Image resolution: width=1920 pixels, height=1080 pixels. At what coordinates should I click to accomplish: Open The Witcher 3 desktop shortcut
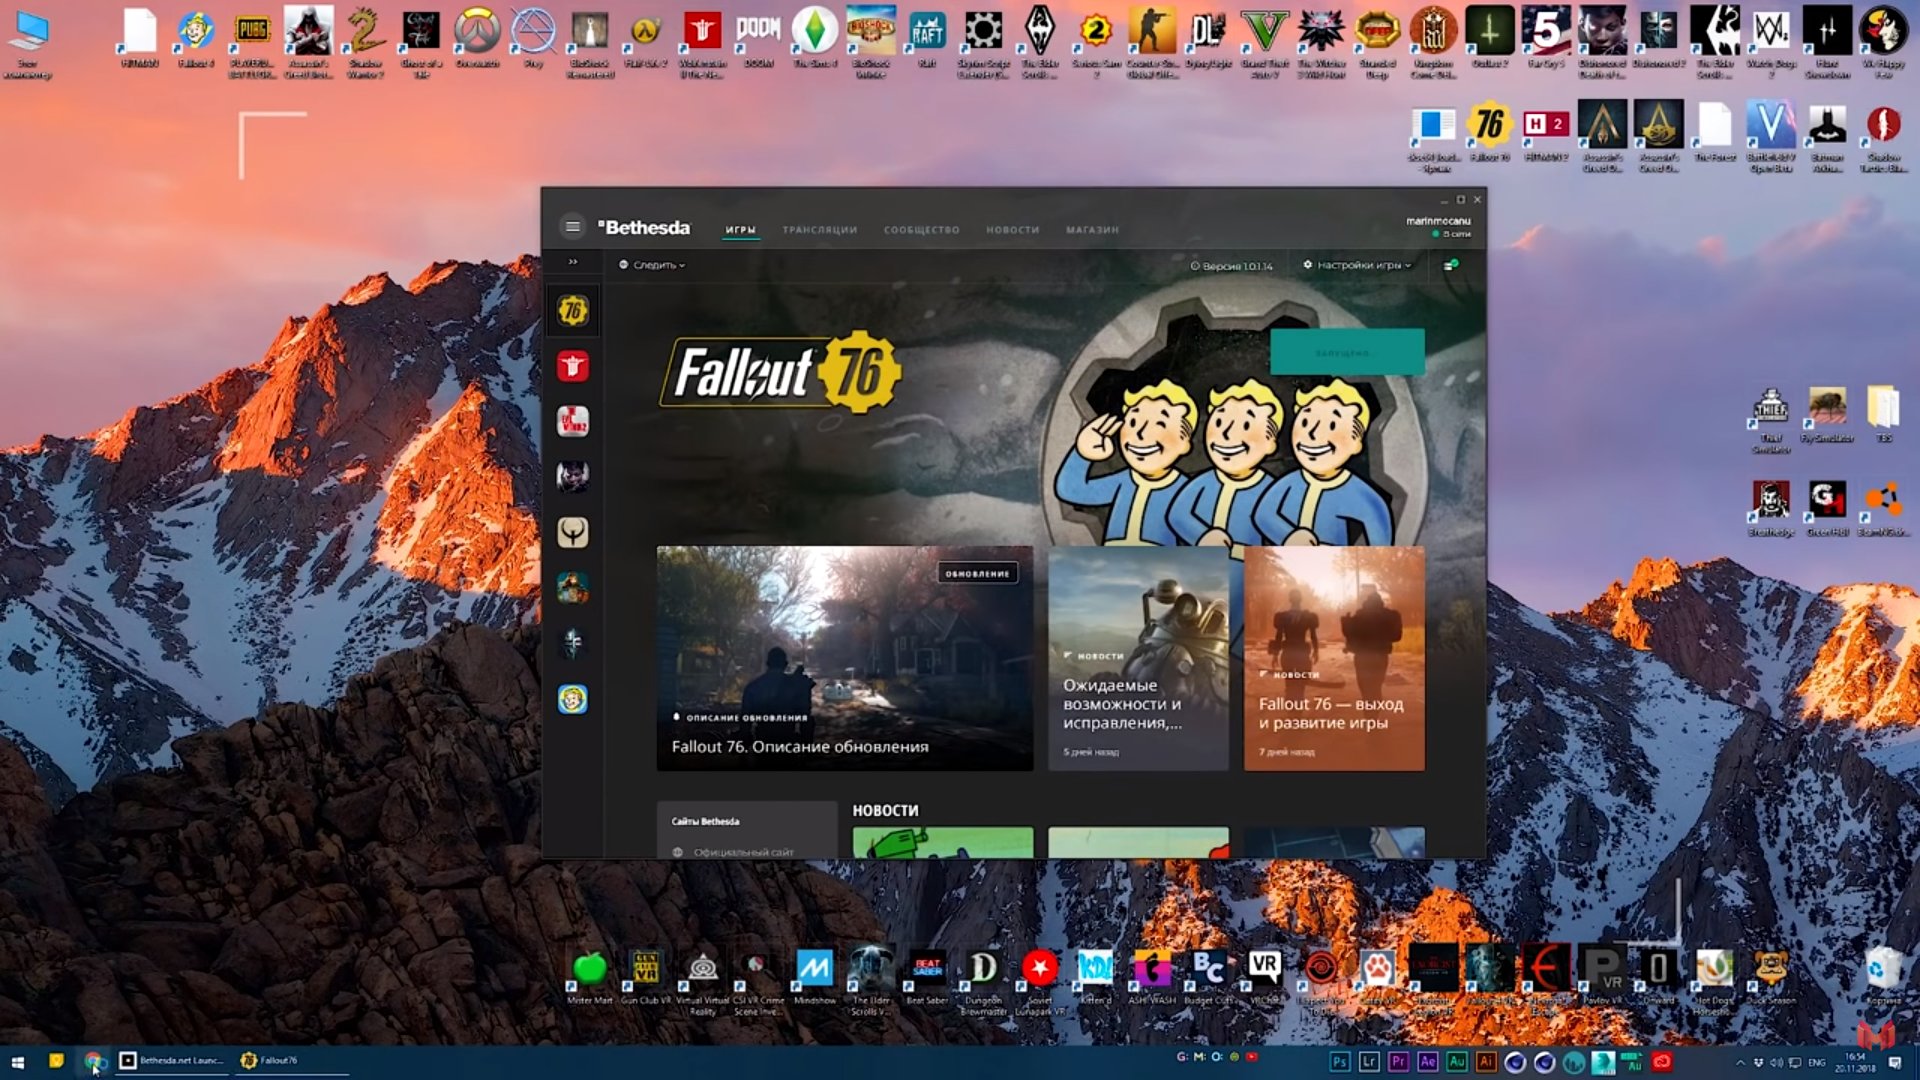(x=1321, y=43)
